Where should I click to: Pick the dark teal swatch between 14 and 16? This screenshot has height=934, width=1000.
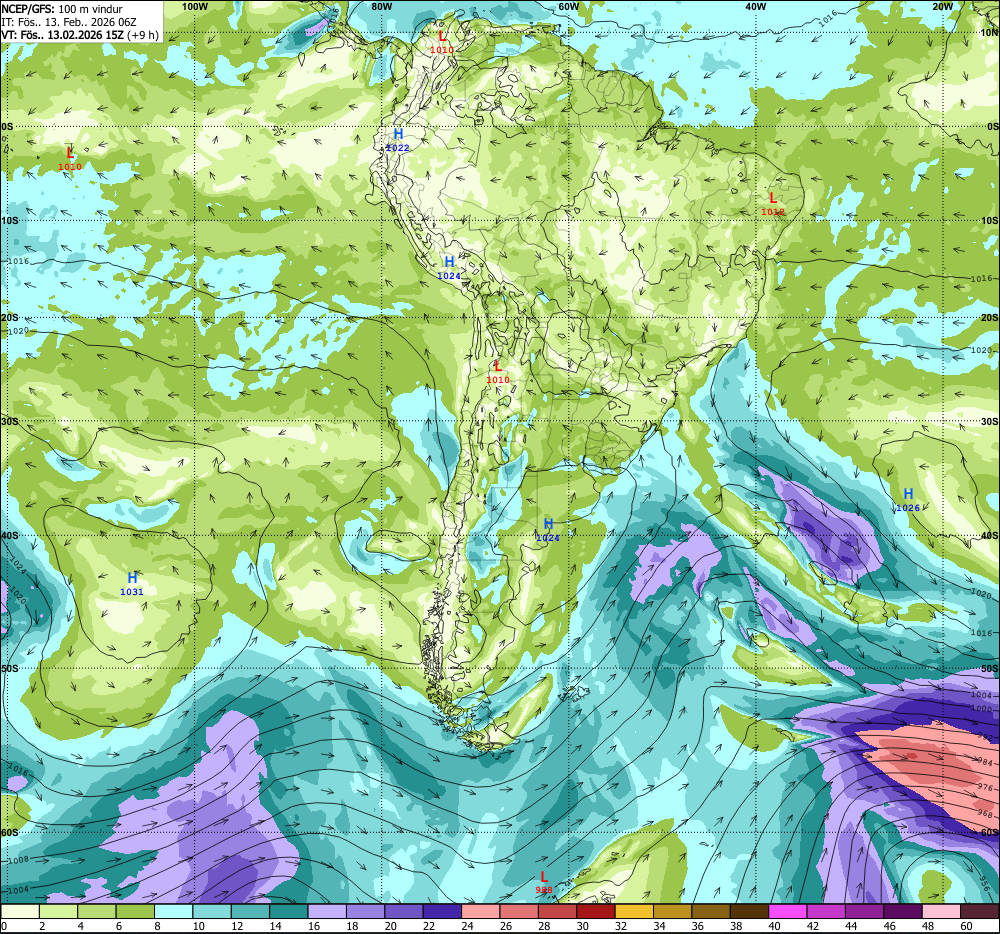289,912
